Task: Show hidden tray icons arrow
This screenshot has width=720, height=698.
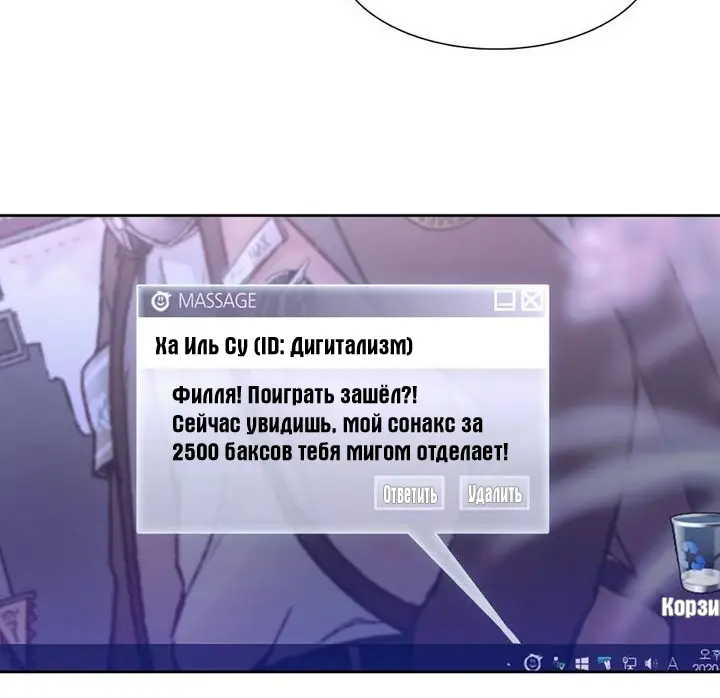Action: pyautogui.click(x=508, y=664)
